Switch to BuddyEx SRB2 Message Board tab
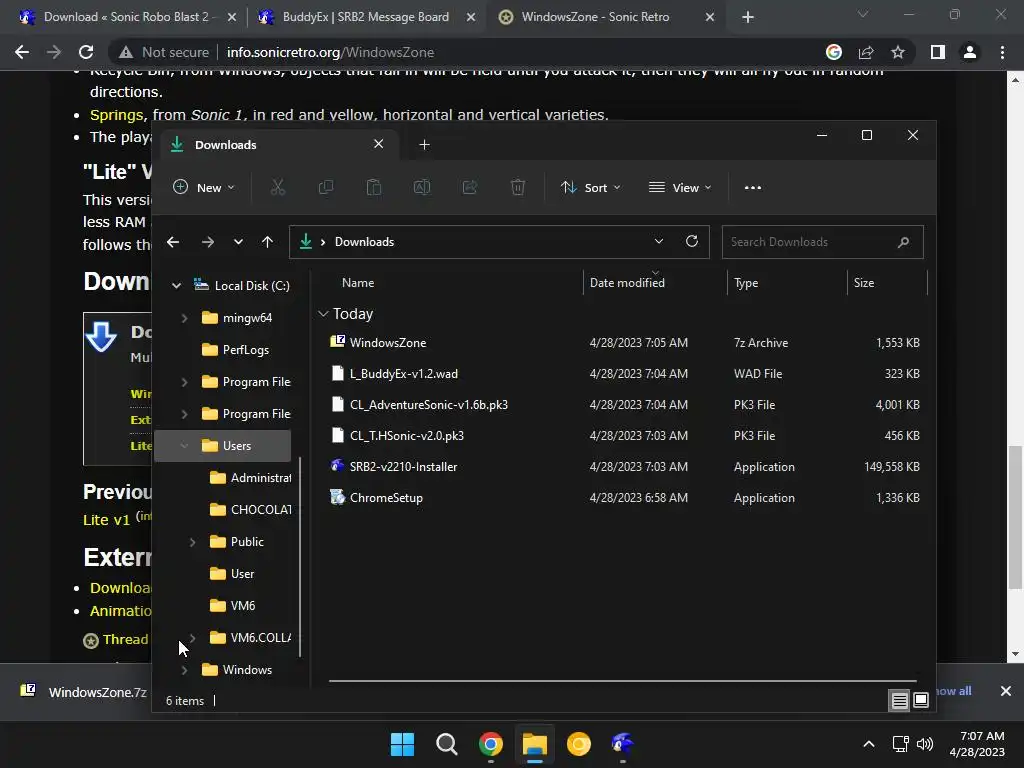This screenshot has width=1024, height=768. click(x=366, y=17)
